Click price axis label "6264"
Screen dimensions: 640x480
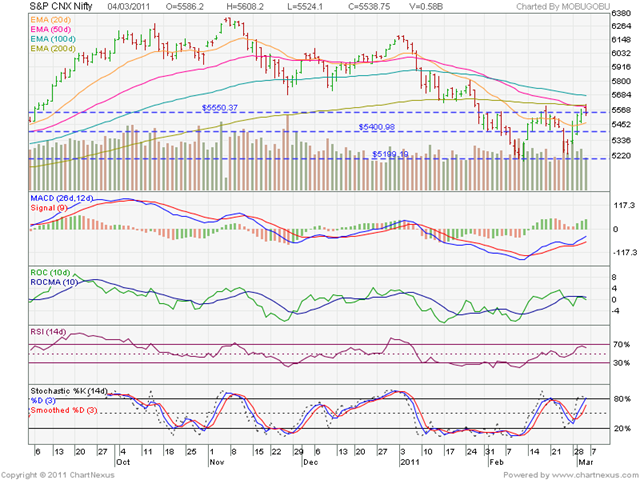[622, 26]
